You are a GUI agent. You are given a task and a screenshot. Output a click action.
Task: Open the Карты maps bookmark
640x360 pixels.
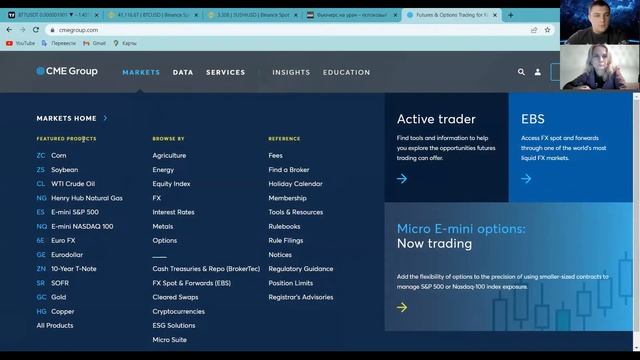pos(125,43)
